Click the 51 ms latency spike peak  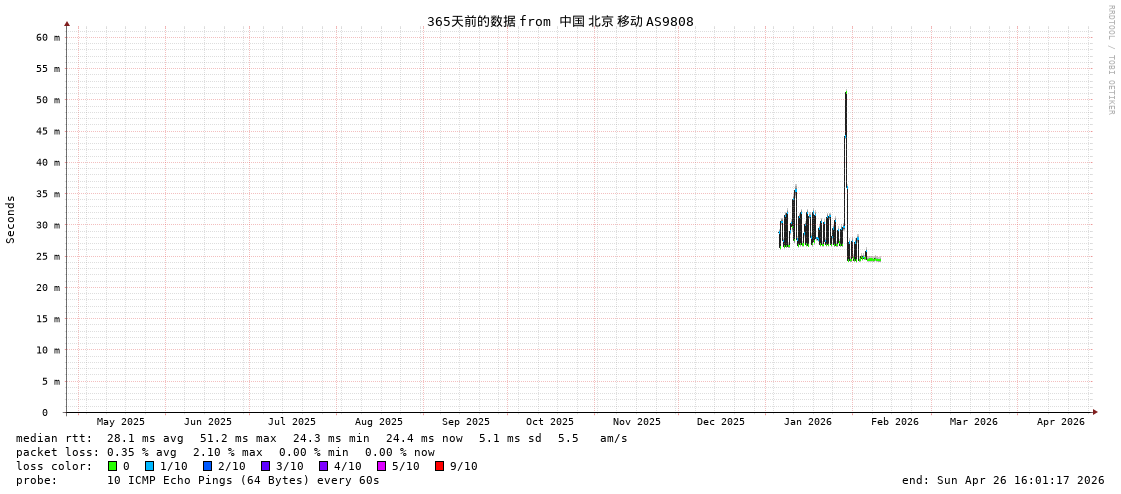[x=846, y=93]
